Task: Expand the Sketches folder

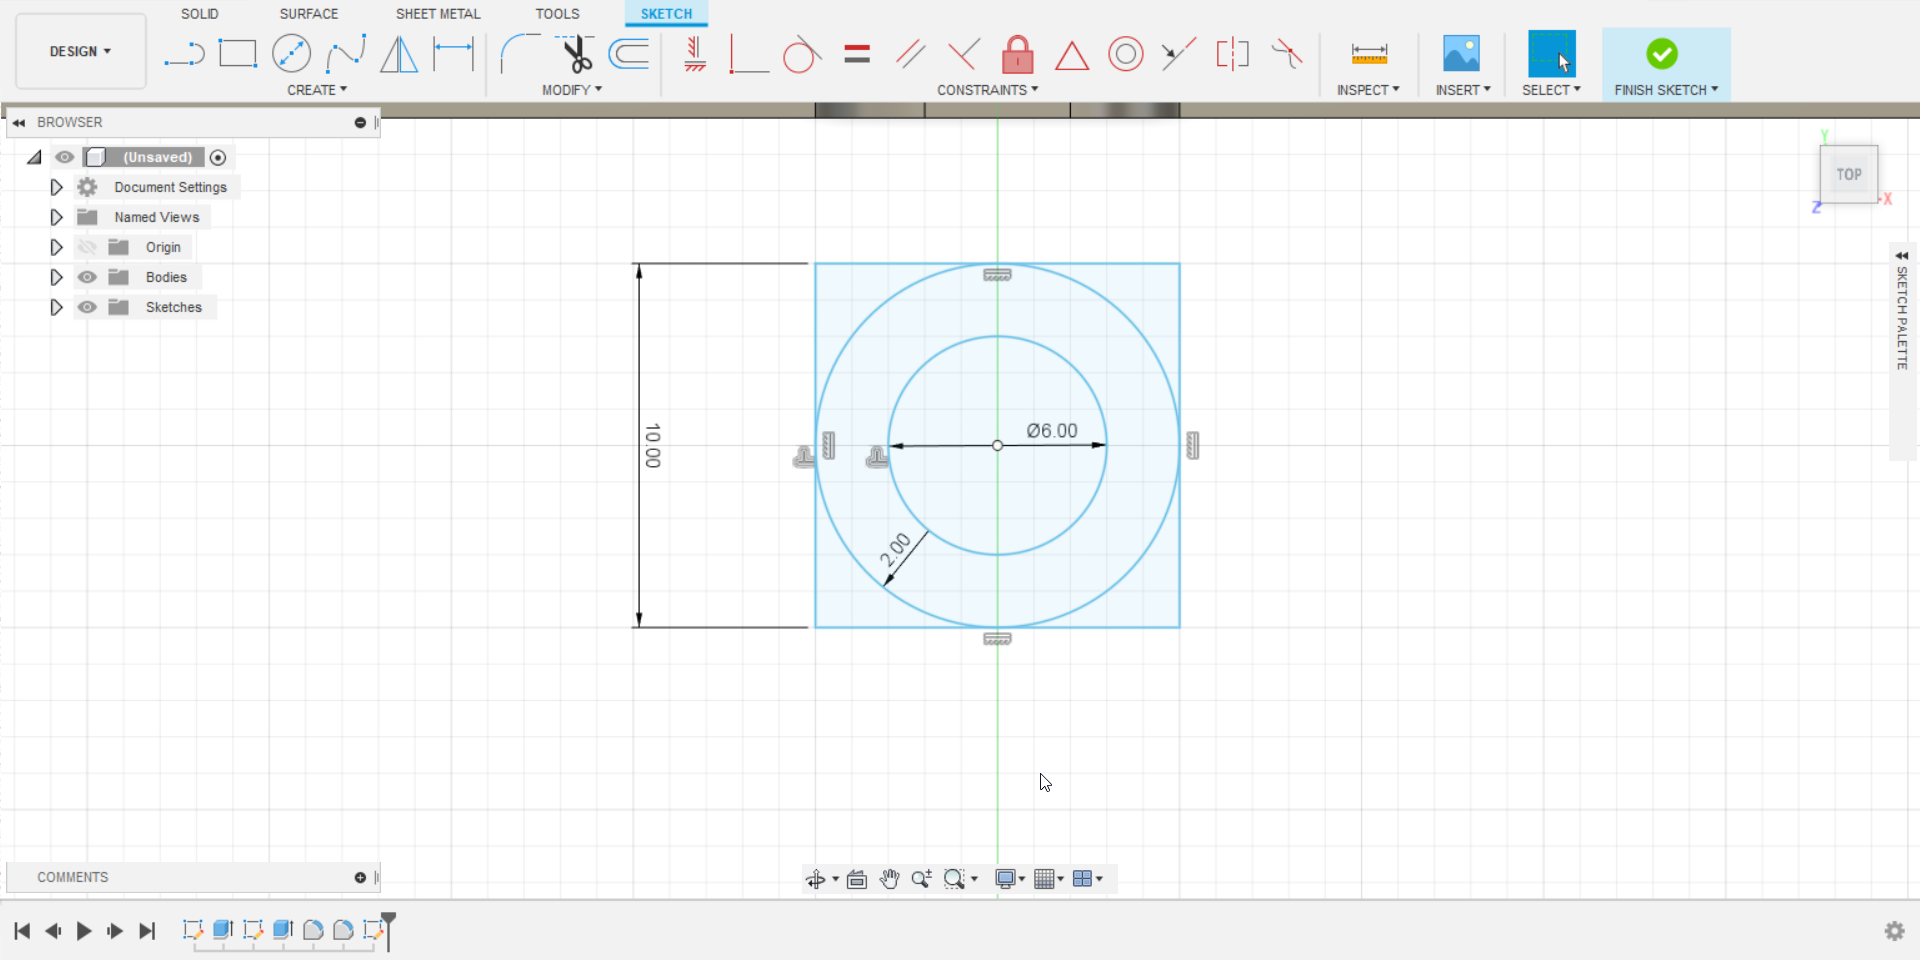Action: point(57,307)
